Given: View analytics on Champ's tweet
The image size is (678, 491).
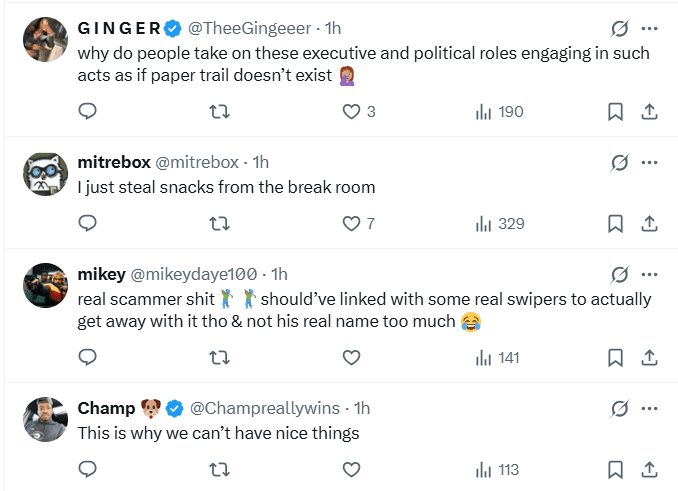Looking at the screenshot, I should coord(498,469).
